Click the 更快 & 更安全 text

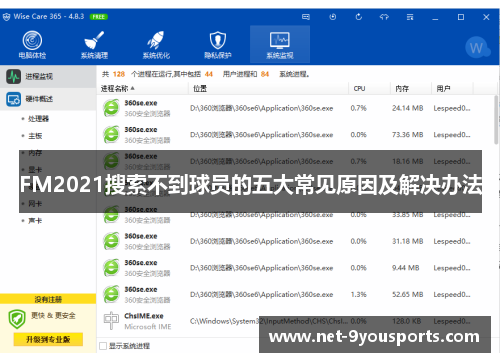click(53, 315)
